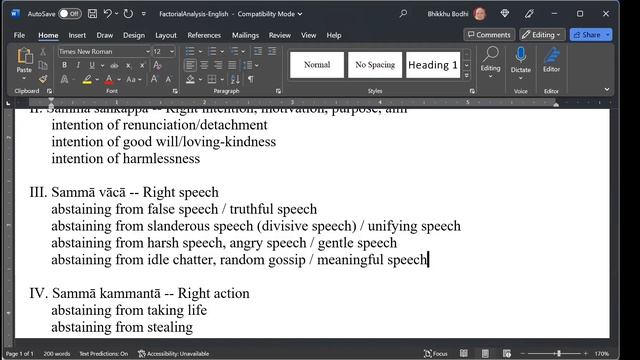Open the Font dialog launcher
The height and width of the screenshot is (360, 640).
point(175,91)
